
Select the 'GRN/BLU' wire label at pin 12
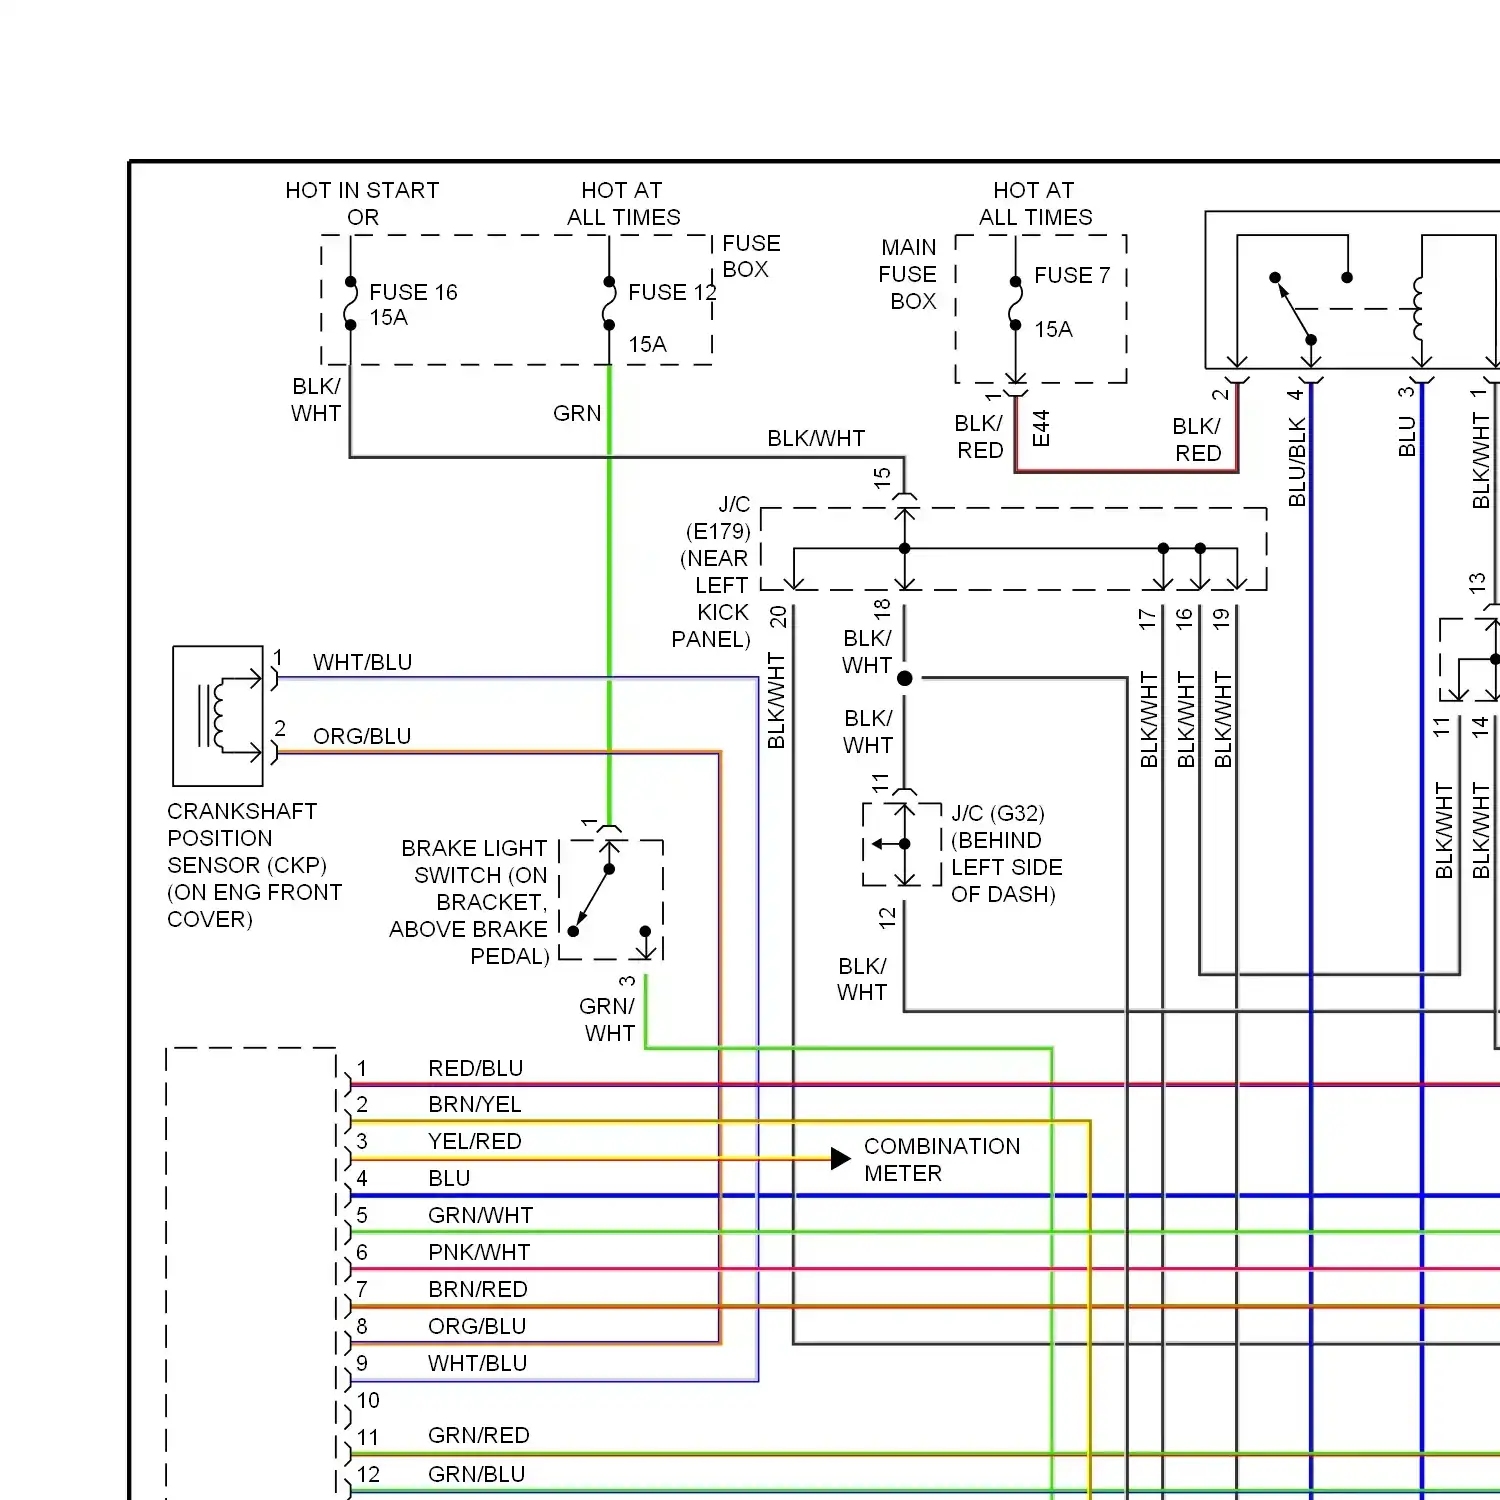(477, 1474)
